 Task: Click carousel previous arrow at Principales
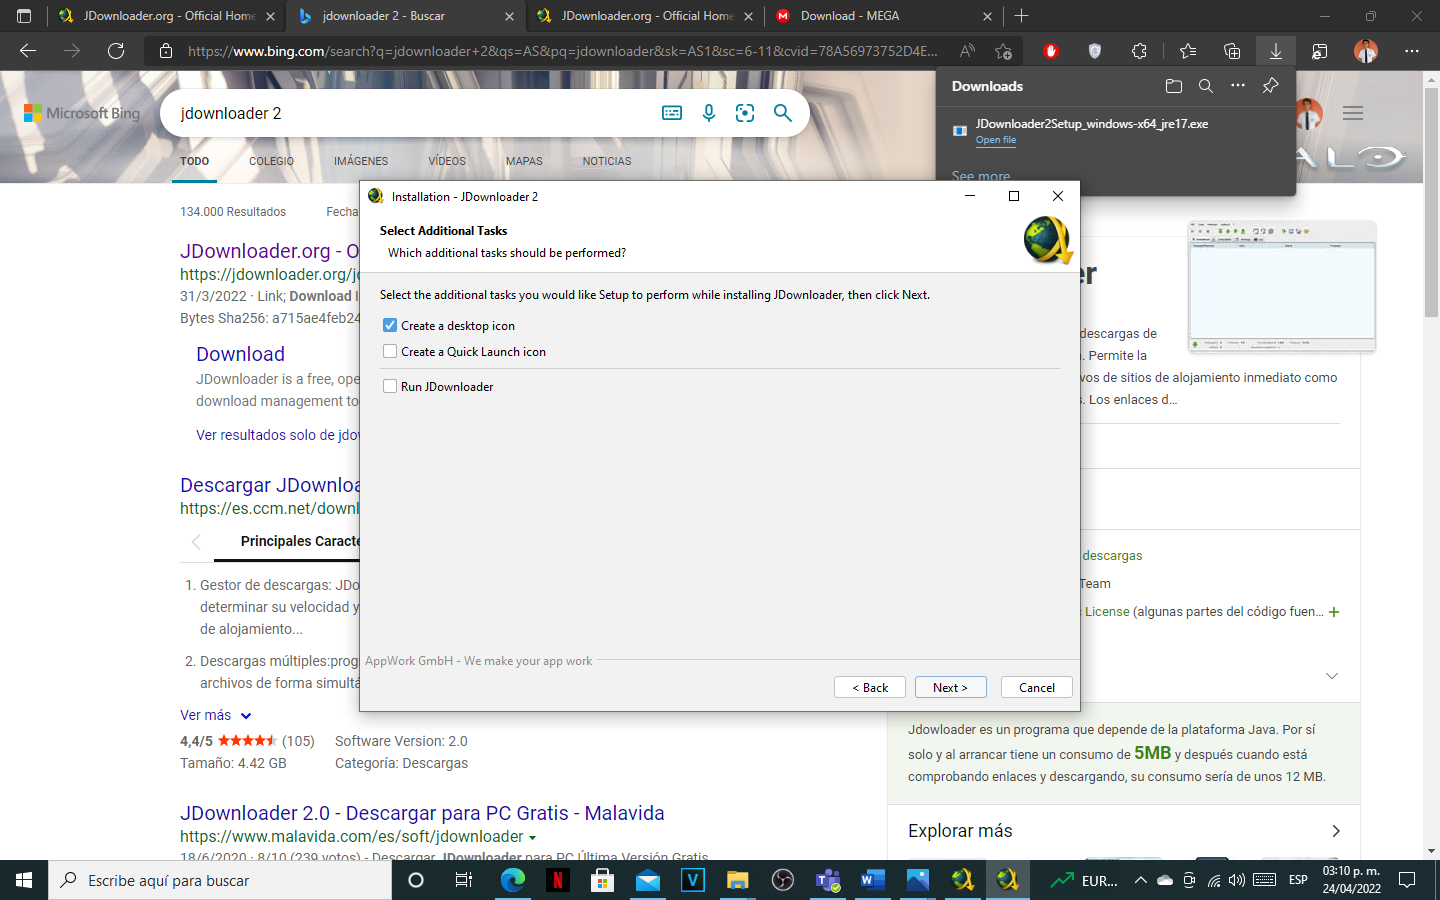(x=196, y=542)
